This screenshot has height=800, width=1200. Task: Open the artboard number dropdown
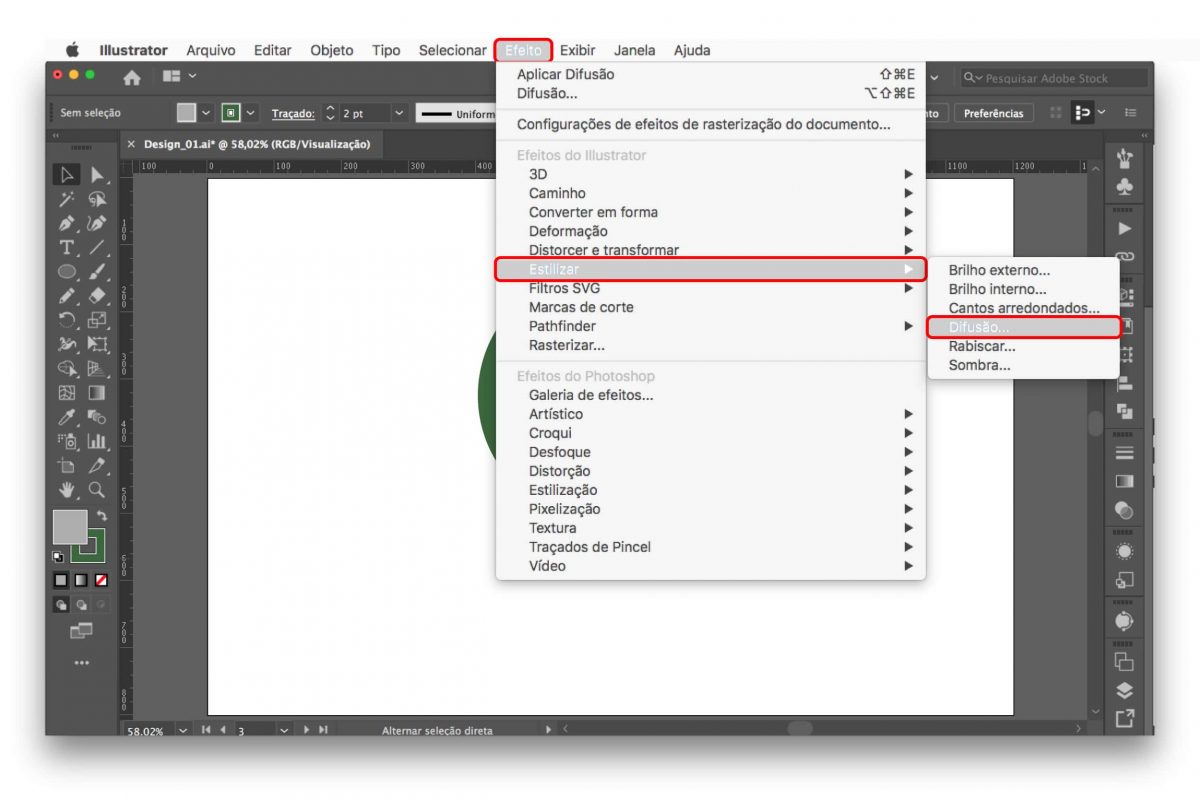[284, 730]
